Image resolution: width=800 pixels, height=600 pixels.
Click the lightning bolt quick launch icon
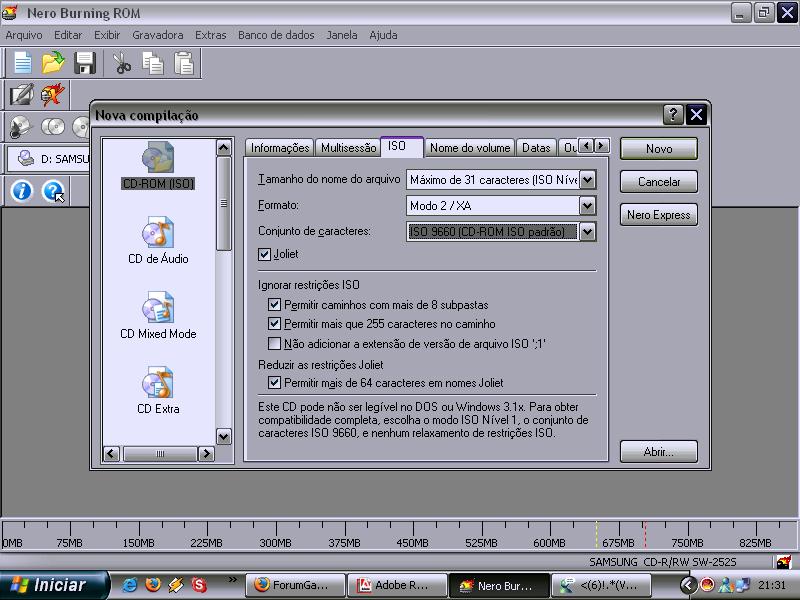click(176, 585)
